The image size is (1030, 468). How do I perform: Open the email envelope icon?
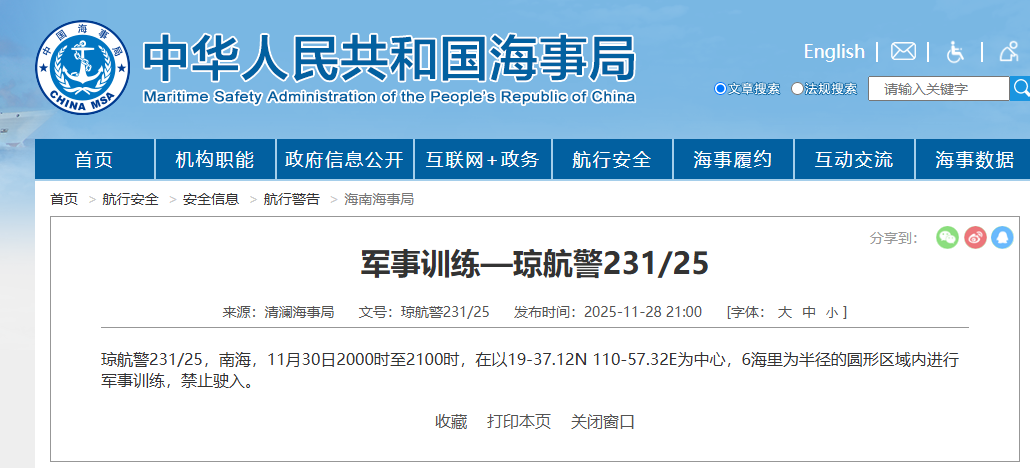pyautogui.click(x=903, y=51)
